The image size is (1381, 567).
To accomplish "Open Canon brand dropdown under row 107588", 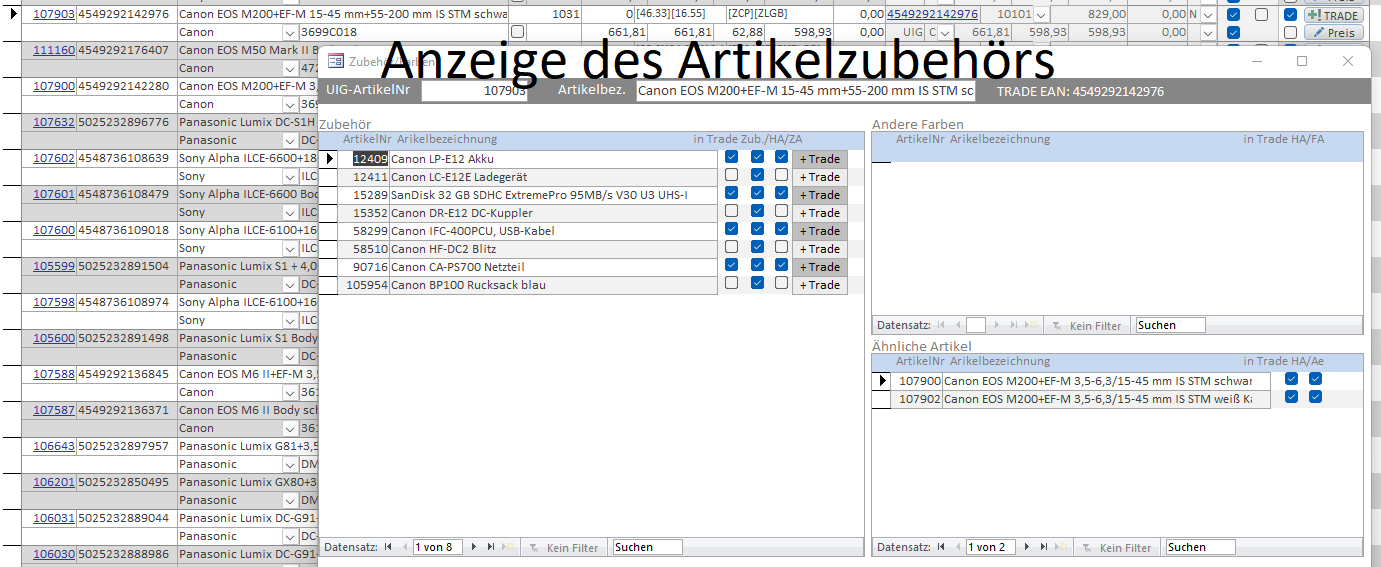I will coord(289,393).
